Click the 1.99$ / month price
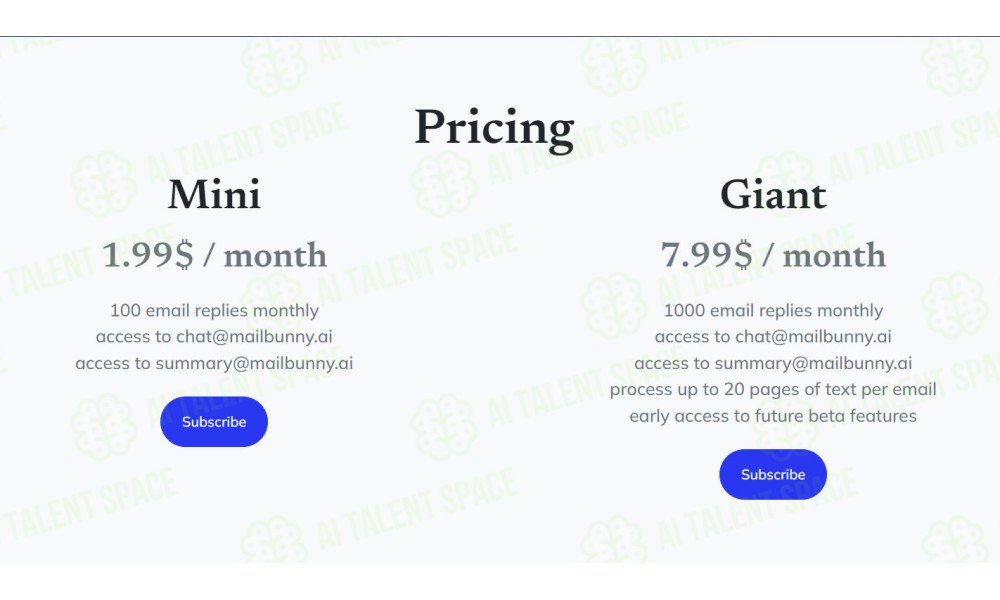The height and width of the screenshot is (600, 1000). point(214,255)
